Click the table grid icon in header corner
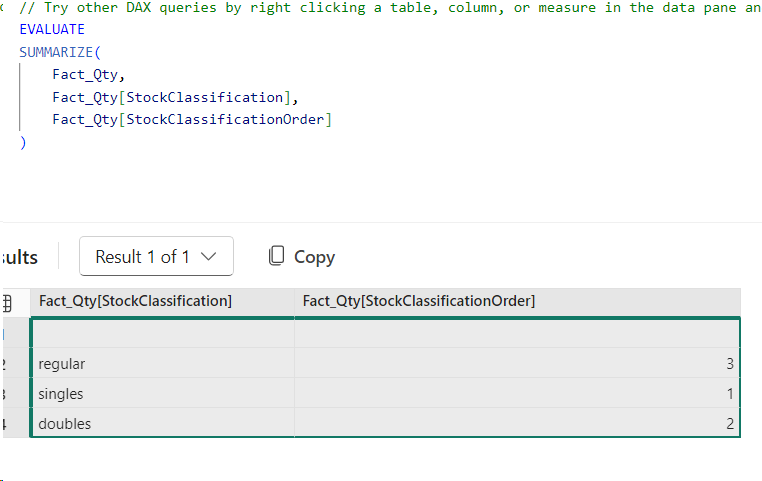Screen dimensions: 762x481 [x=7, y=303]
